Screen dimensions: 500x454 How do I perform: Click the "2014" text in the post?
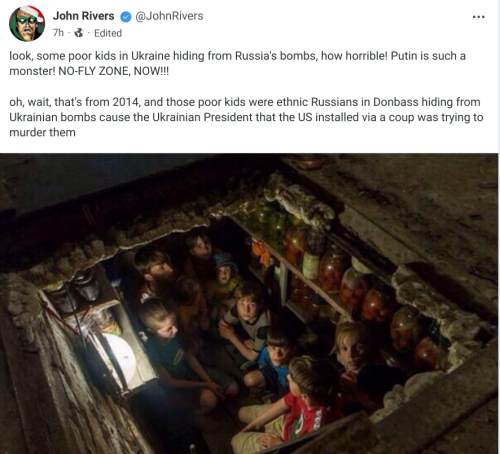tap(125, 102)
